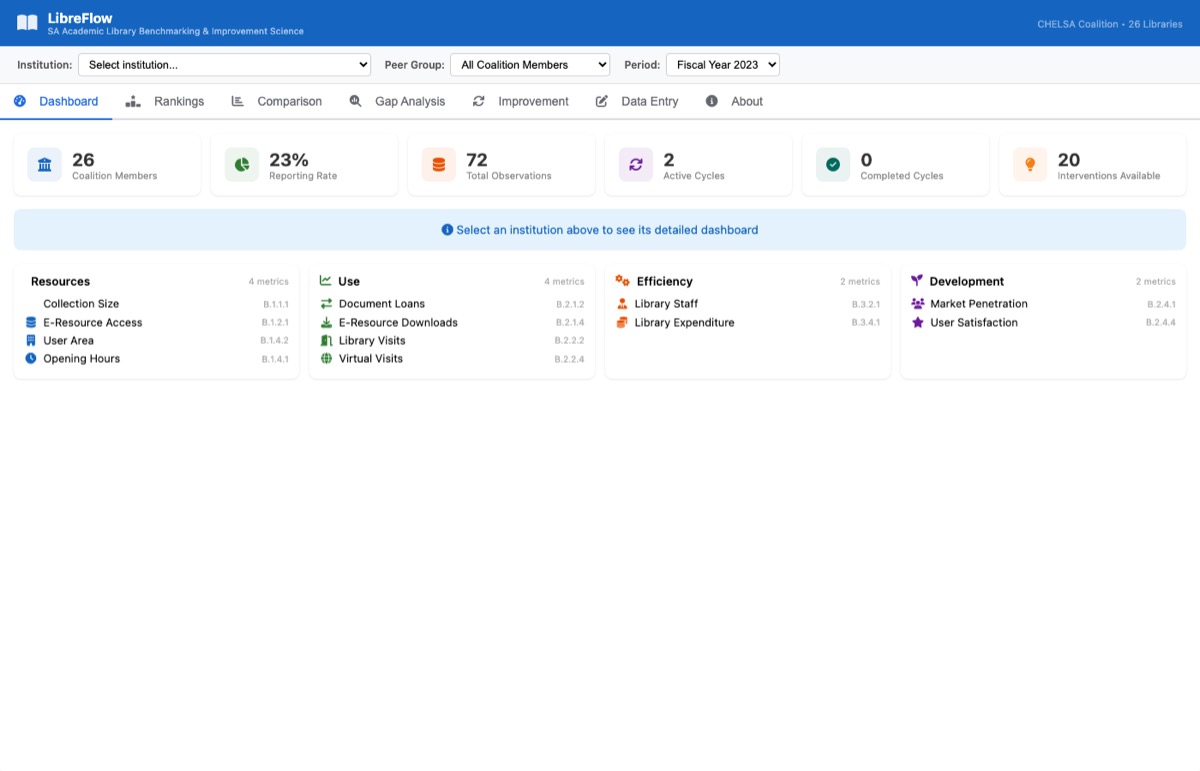The image size is (1200, 771).
Task: Click the Virtual Visits globe icon
Action: [324, 359]
